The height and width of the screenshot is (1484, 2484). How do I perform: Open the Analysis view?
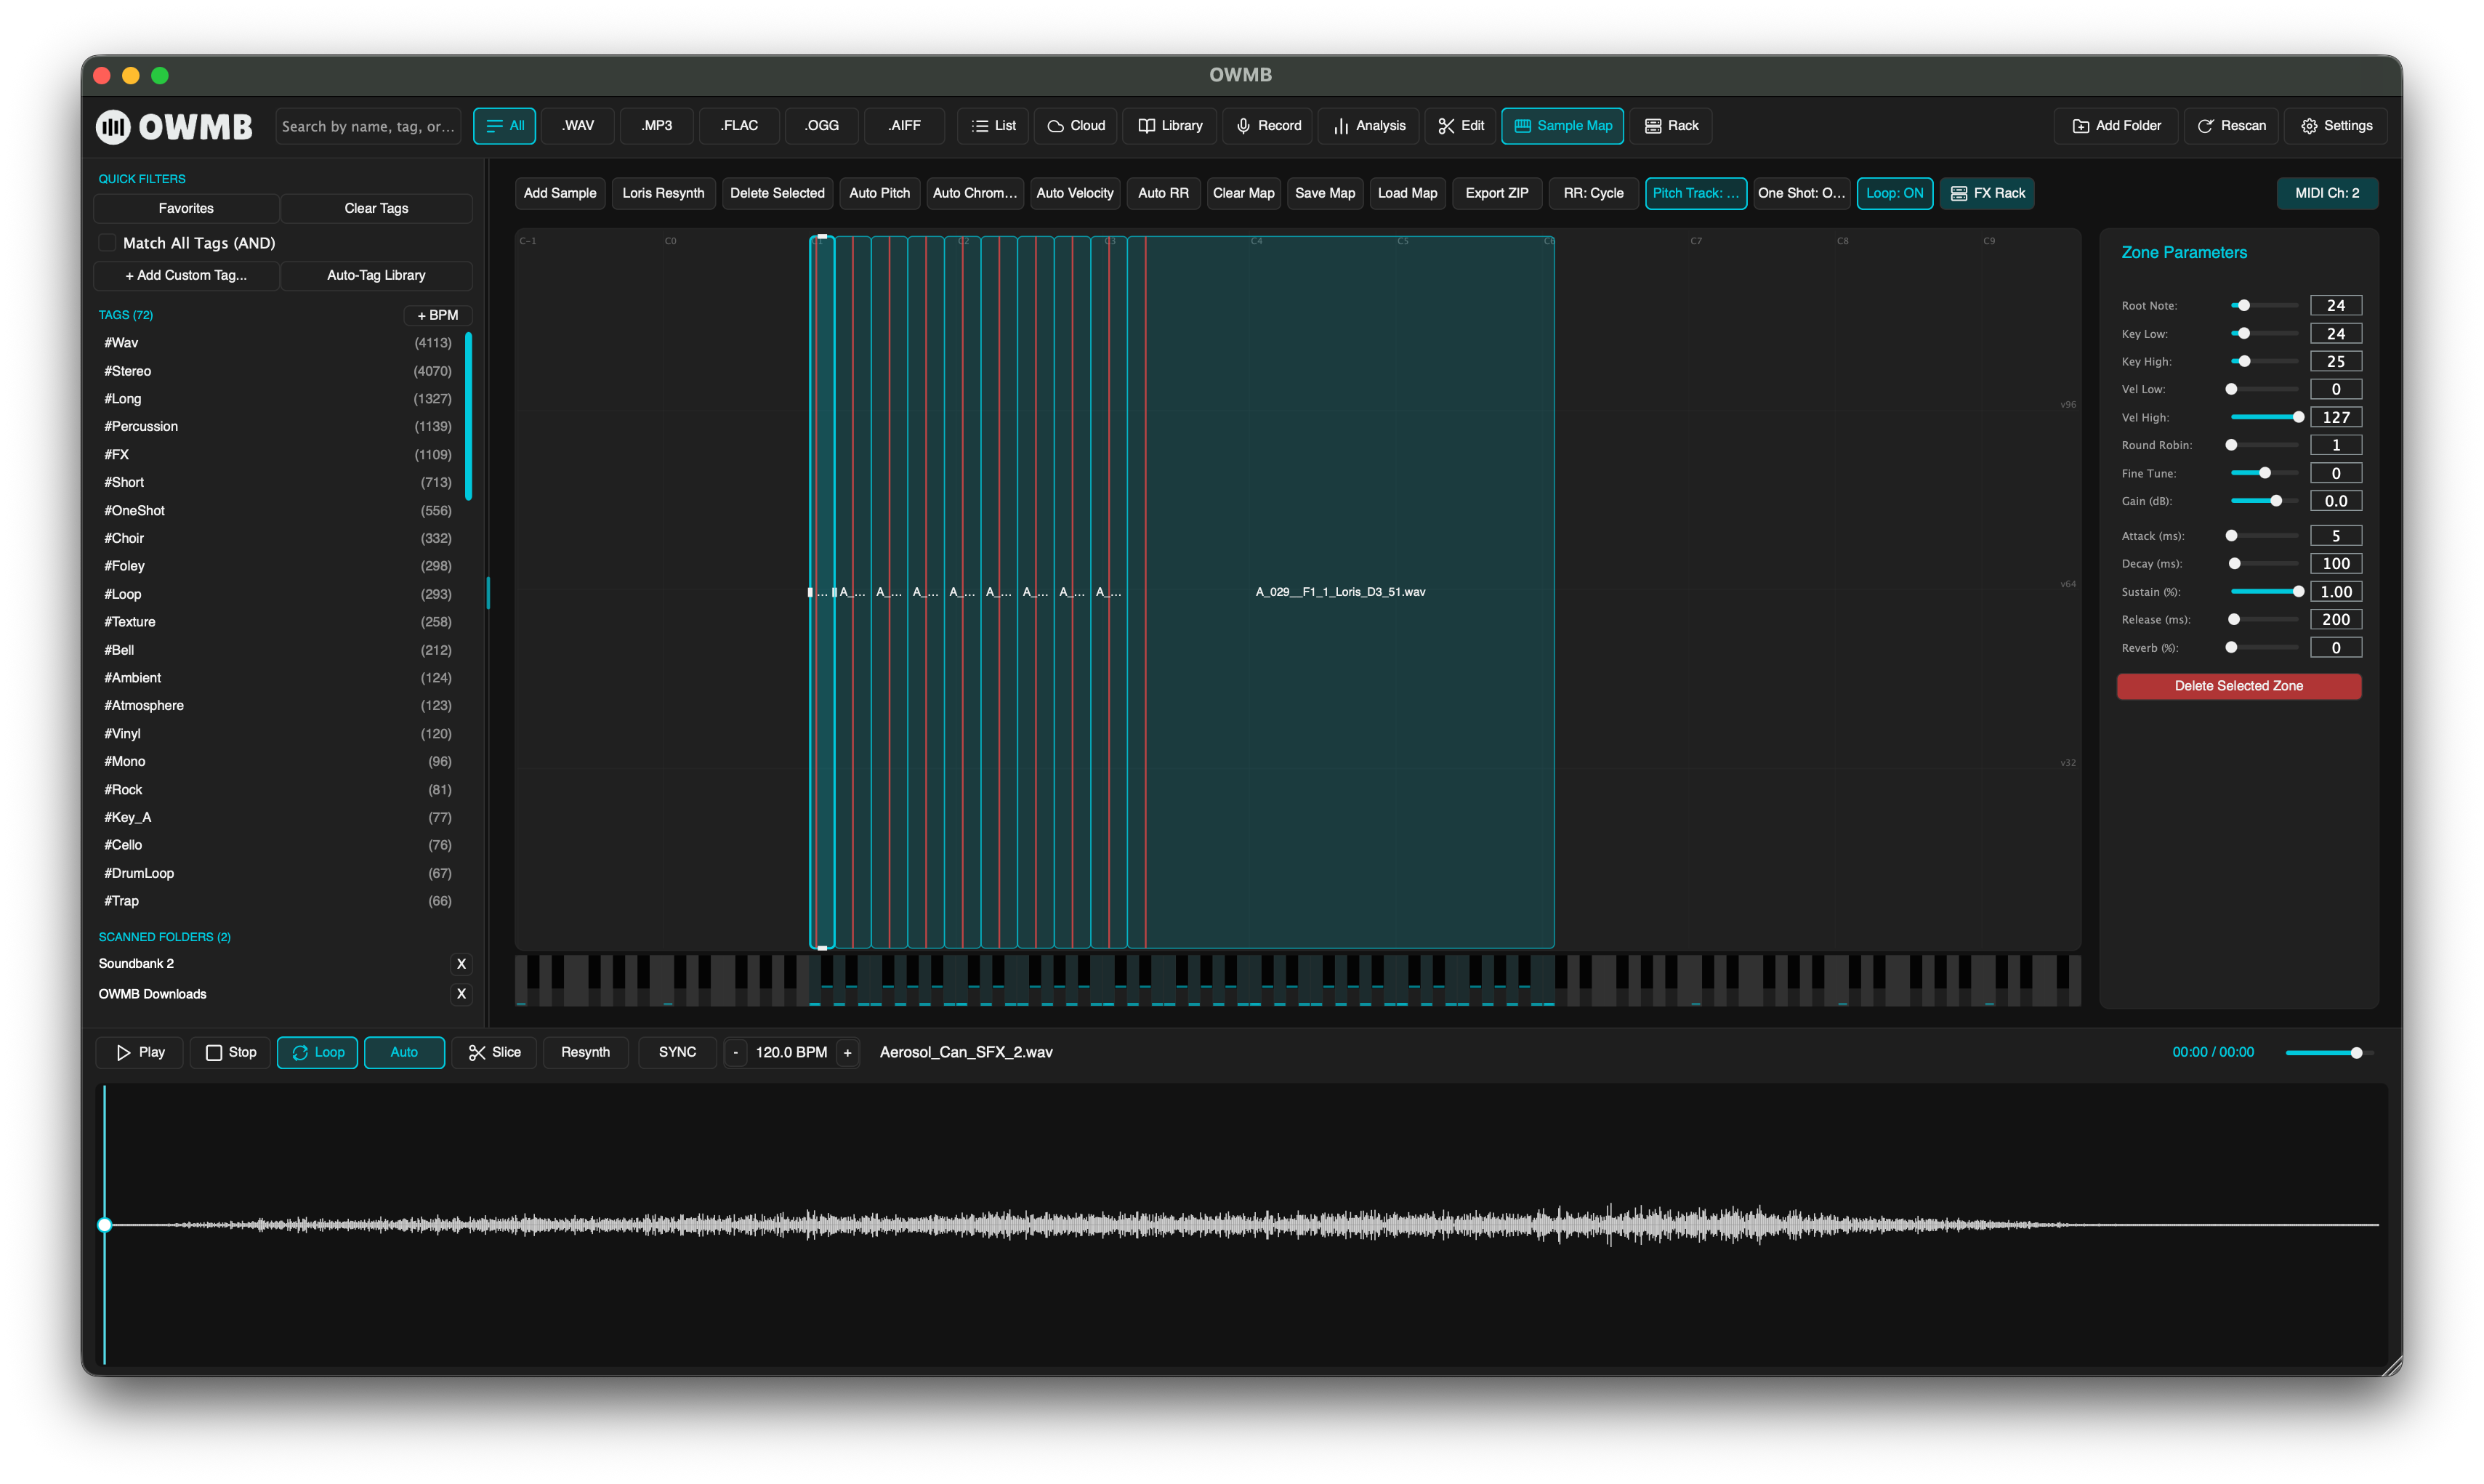(x=1368, y=126)
